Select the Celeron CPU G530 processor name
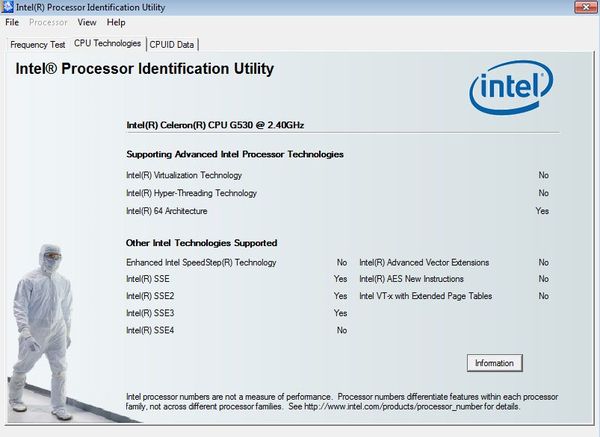This screenshot has height=437, width=600. tap(215, 125)
